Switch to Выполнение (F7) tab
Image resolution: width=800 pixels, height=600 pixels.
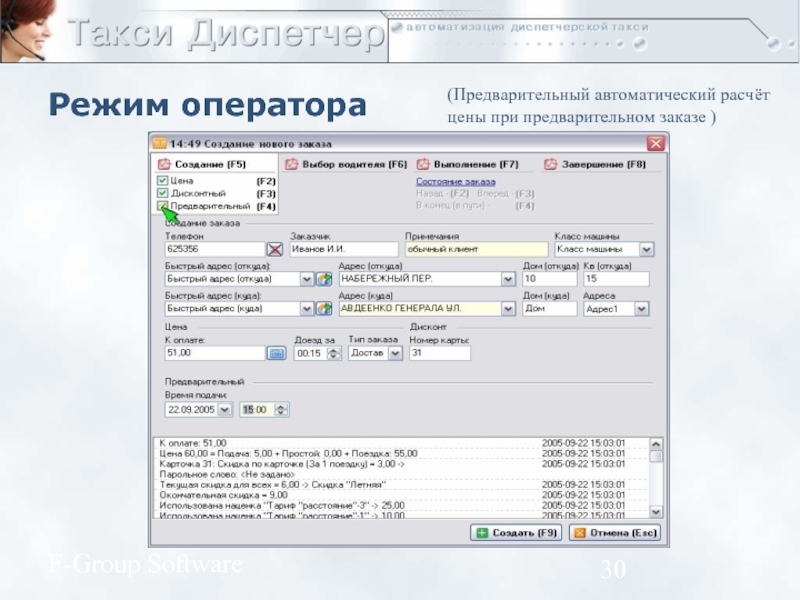[x=468, y=164]
